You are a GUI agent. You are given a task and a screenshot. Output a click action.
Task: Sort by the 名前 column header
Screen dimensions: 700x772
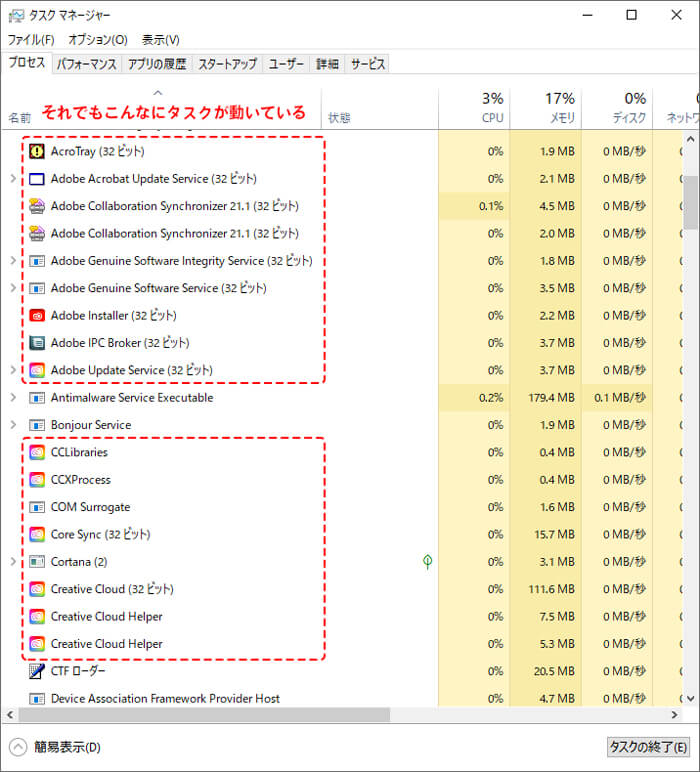click(161, 108)
